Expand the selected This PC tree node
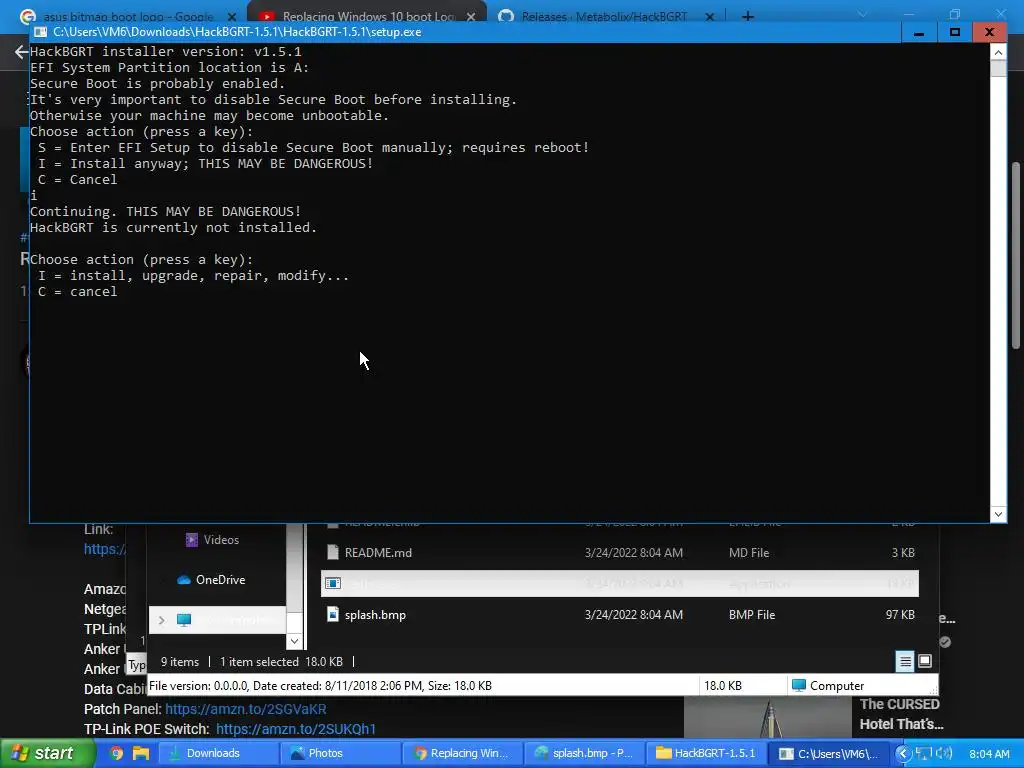This screenshot has width=1024, height=768. (x=161, y=620)
